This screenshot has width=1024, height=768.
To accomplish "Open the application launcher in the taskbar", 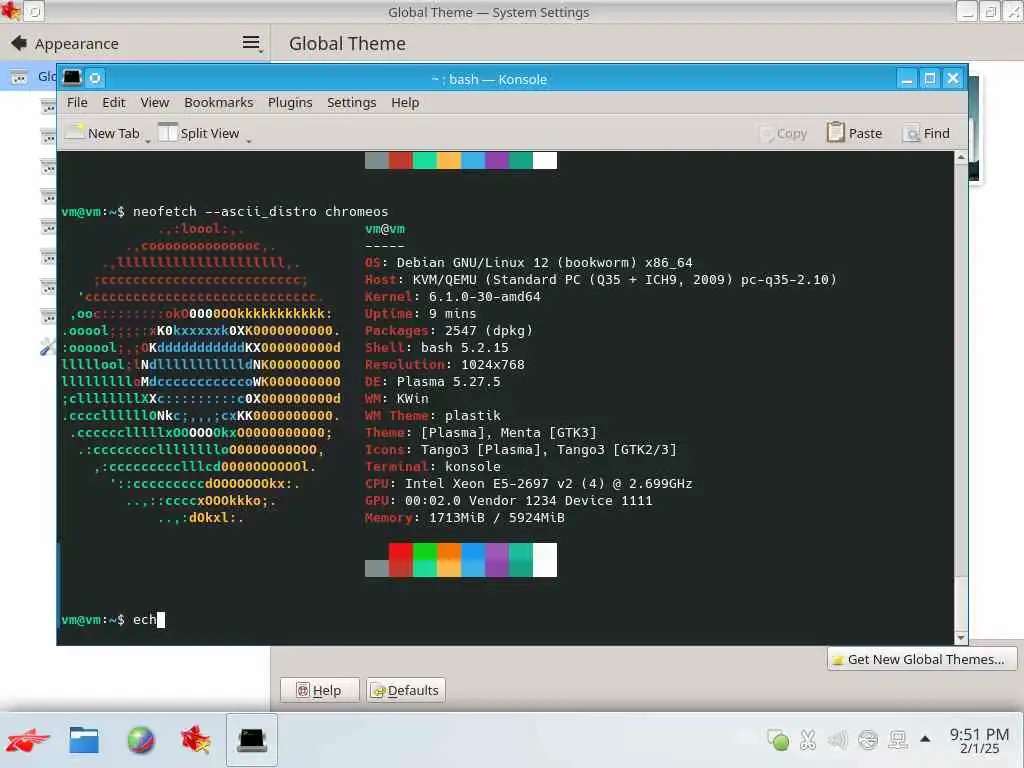I will (x=27, y=740).
